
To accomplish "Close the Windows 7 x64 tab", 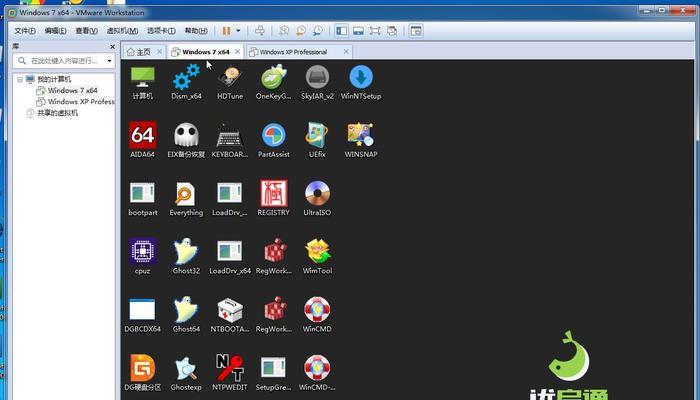I will (x=237, y=52).
